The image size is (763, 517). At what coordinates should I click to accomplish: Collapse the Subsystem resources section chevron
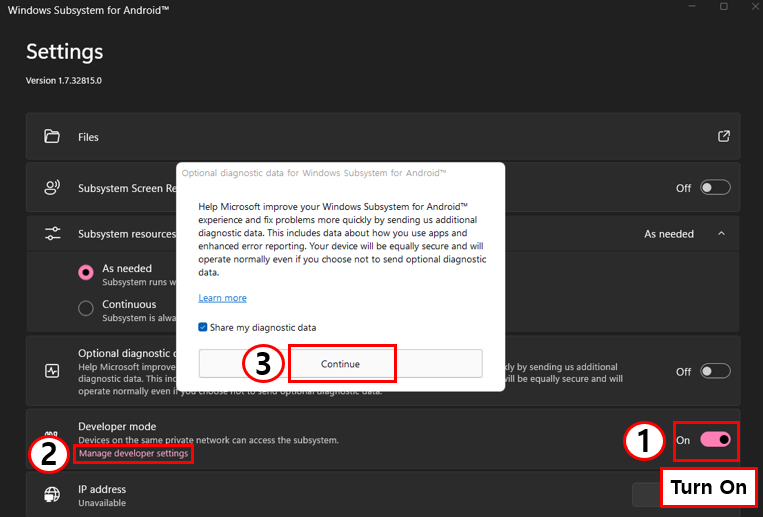pyautogui.click(x=721, y=234)
